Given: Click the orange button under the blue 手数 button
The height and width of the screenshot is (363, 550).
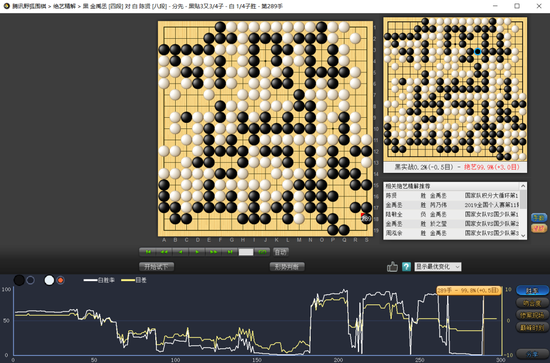Looking at the screenshot, I should point(539,228).
